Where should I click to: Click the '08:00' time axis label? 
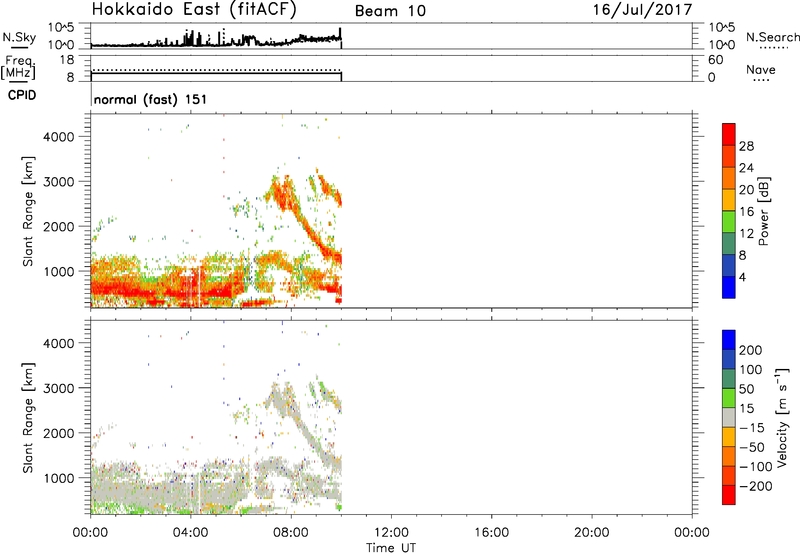point(291,533)
